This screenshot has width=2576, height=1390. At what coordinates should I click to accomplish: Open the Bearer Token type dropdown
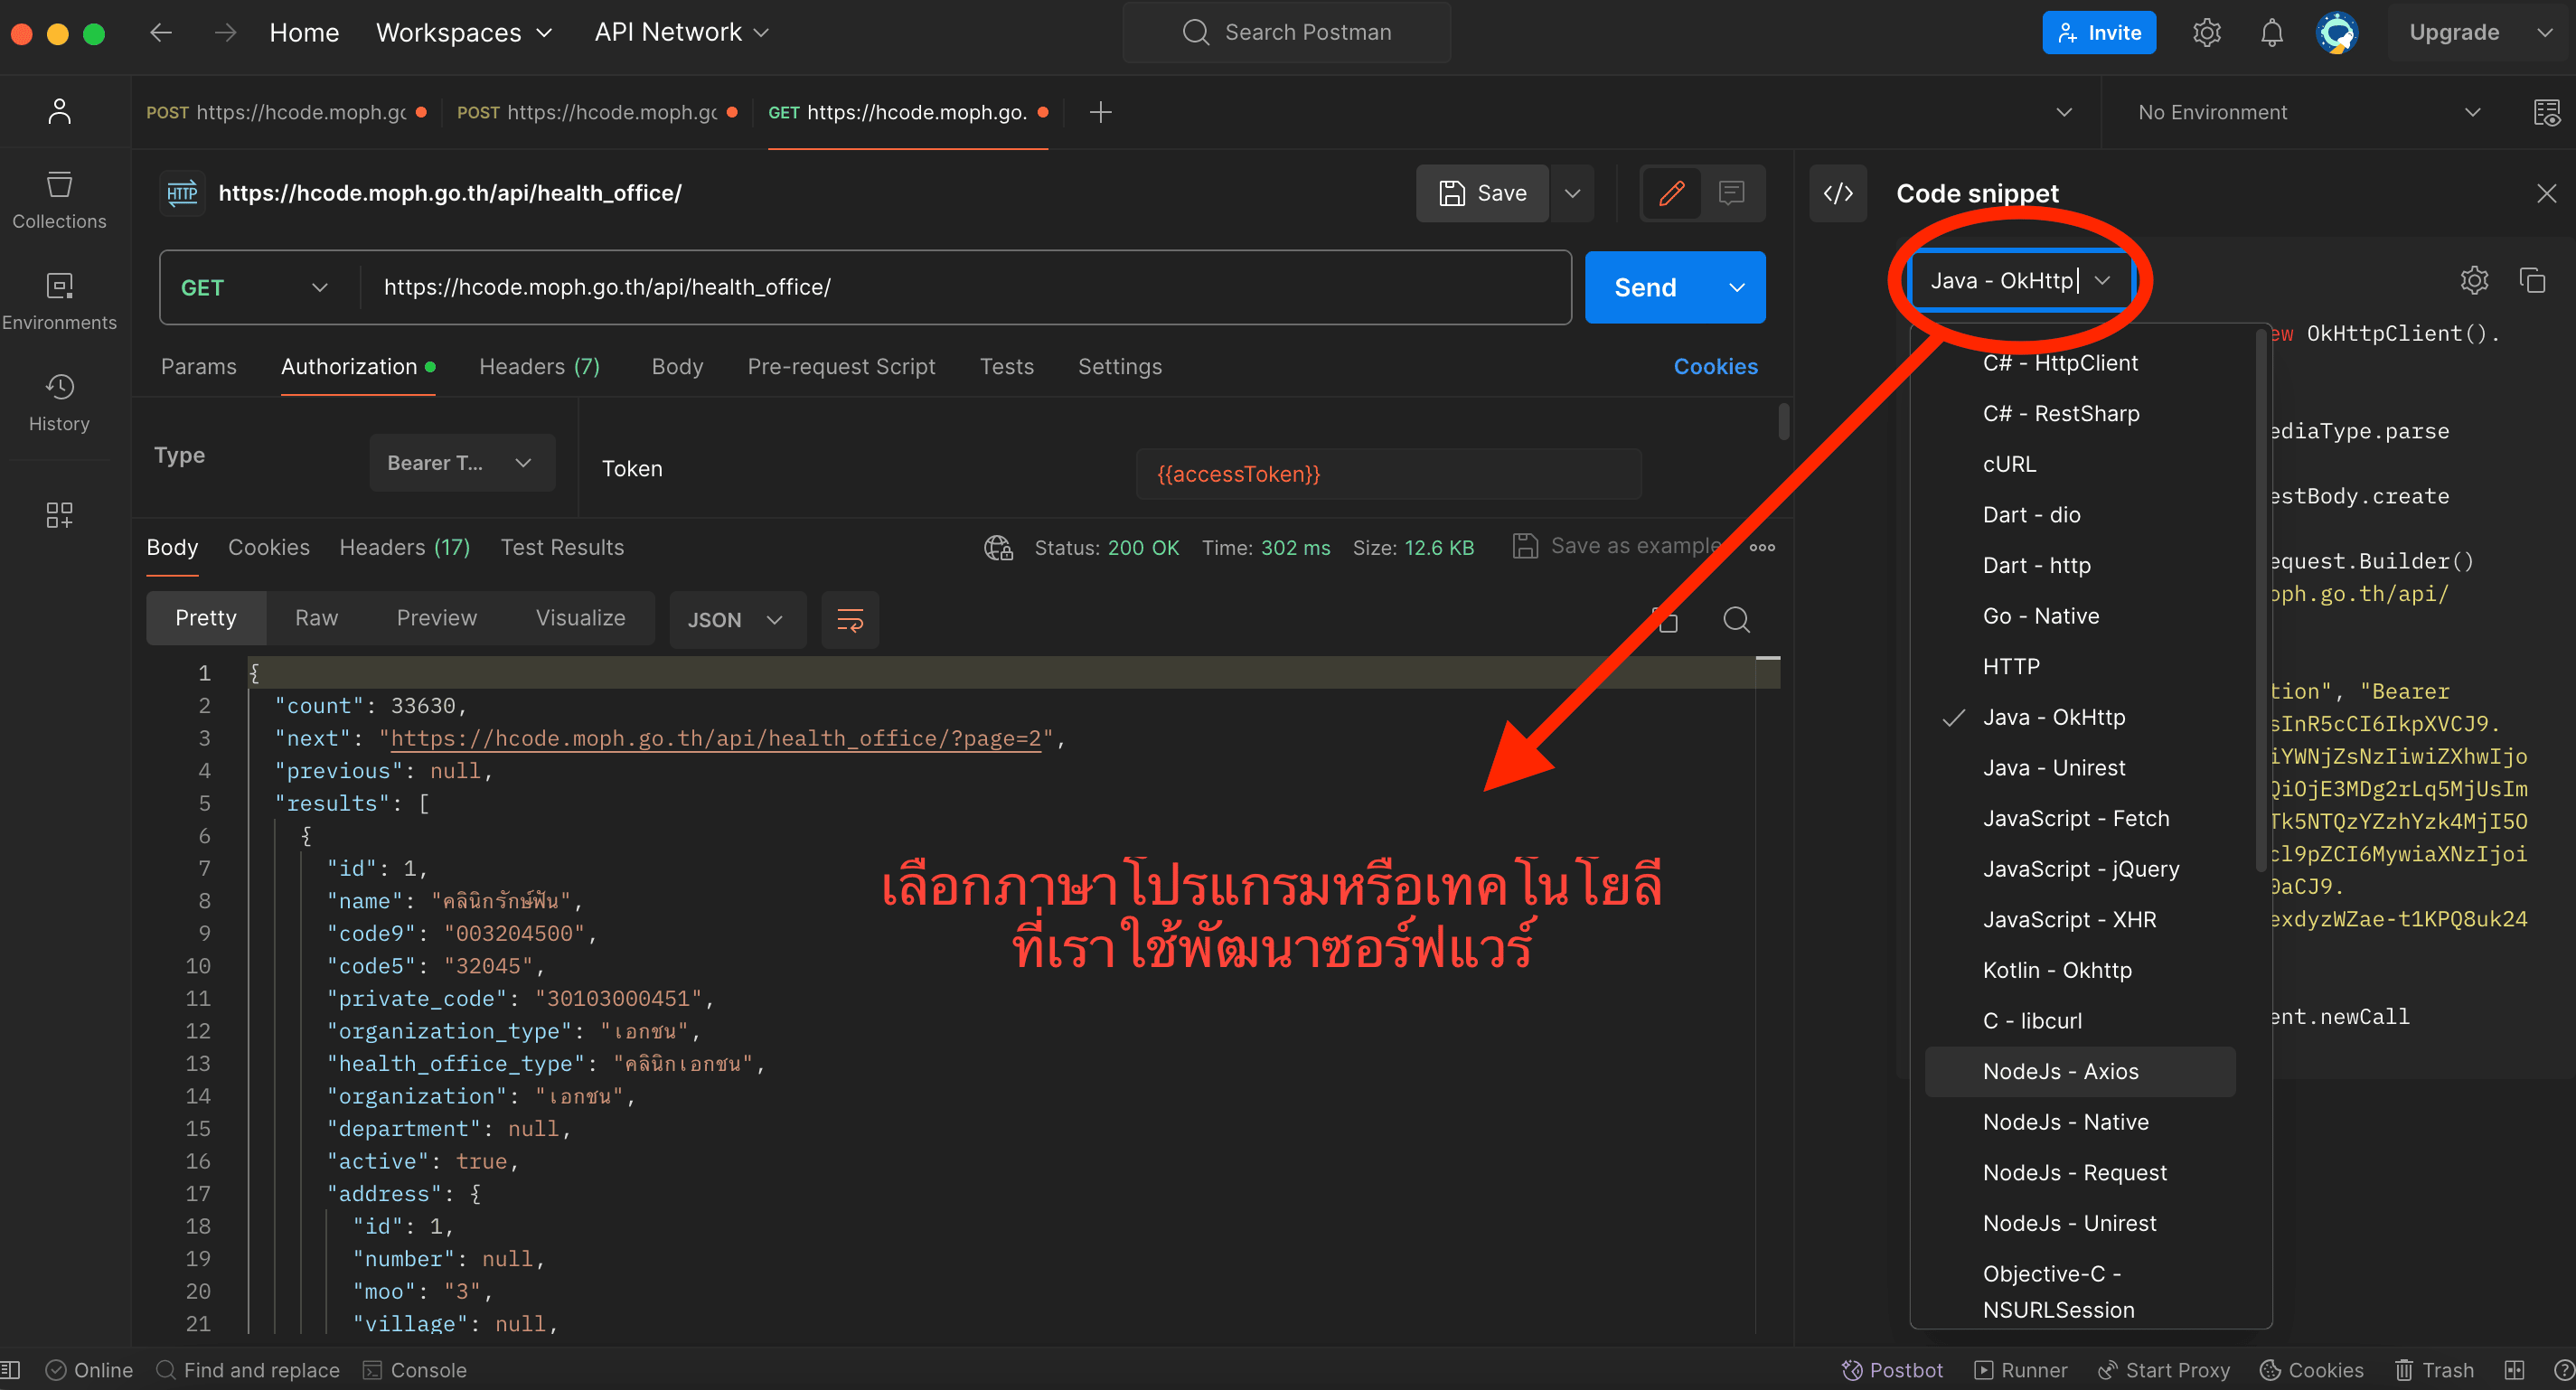(460, 463)
